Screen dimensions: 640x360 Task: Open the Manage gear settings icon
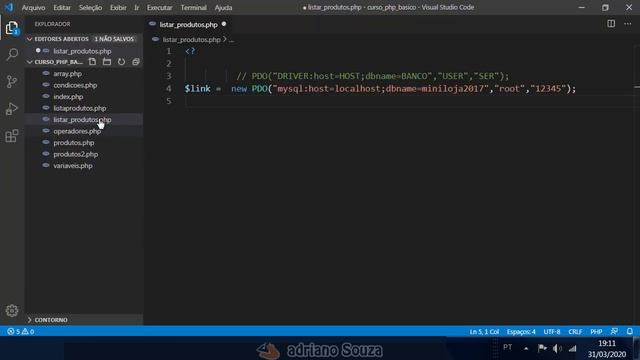(x=12, y=311)
